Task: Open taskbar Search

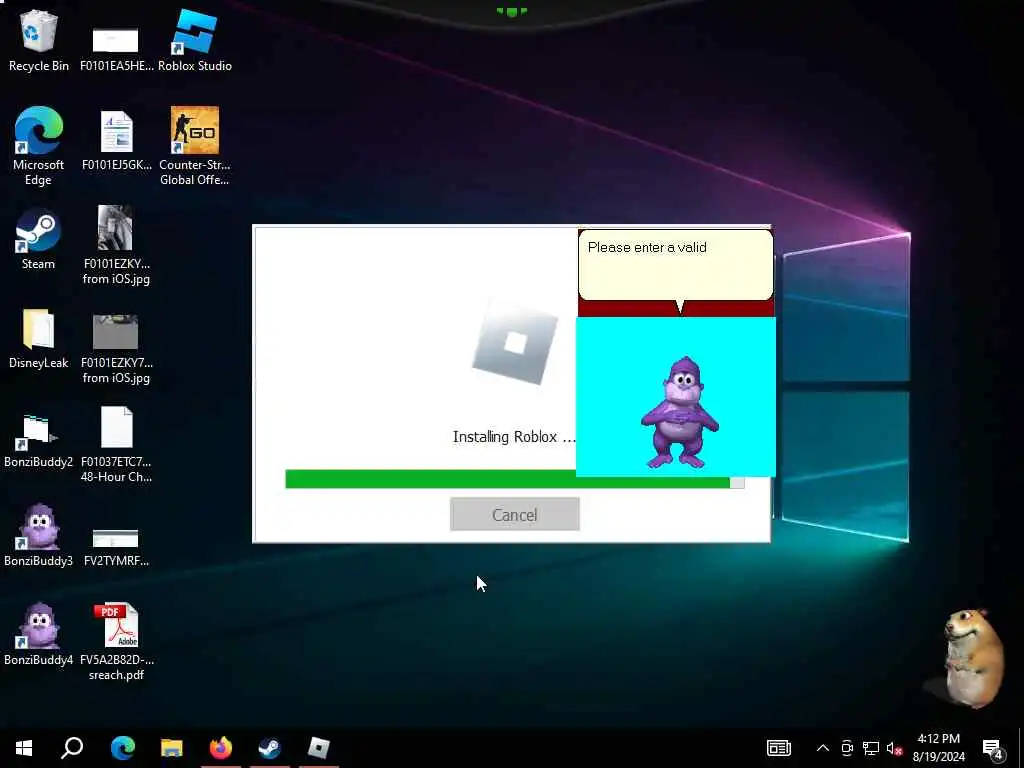Action: (72, 748)
